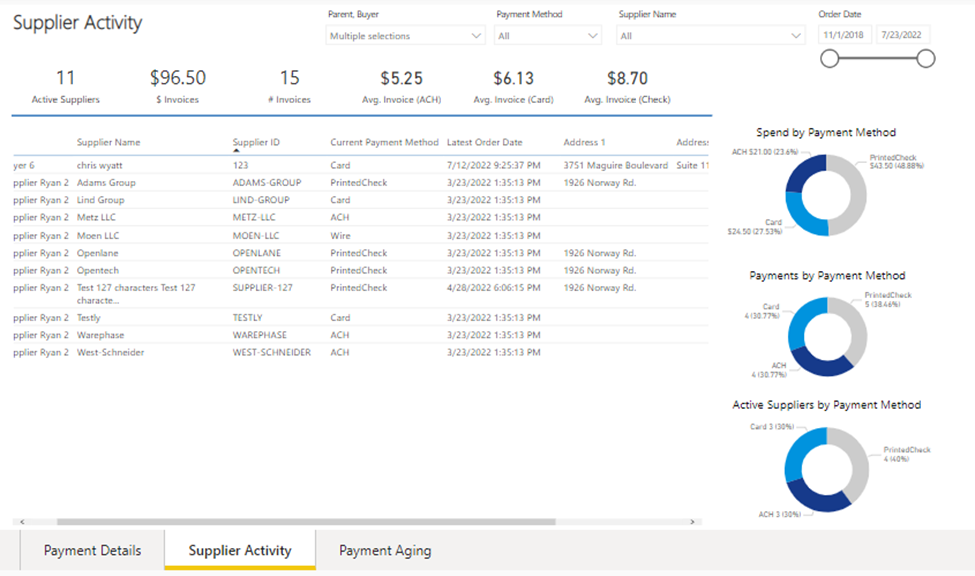Click the Order Date slider's left handle
Viewport: 975px width, 576px height.
829,59
